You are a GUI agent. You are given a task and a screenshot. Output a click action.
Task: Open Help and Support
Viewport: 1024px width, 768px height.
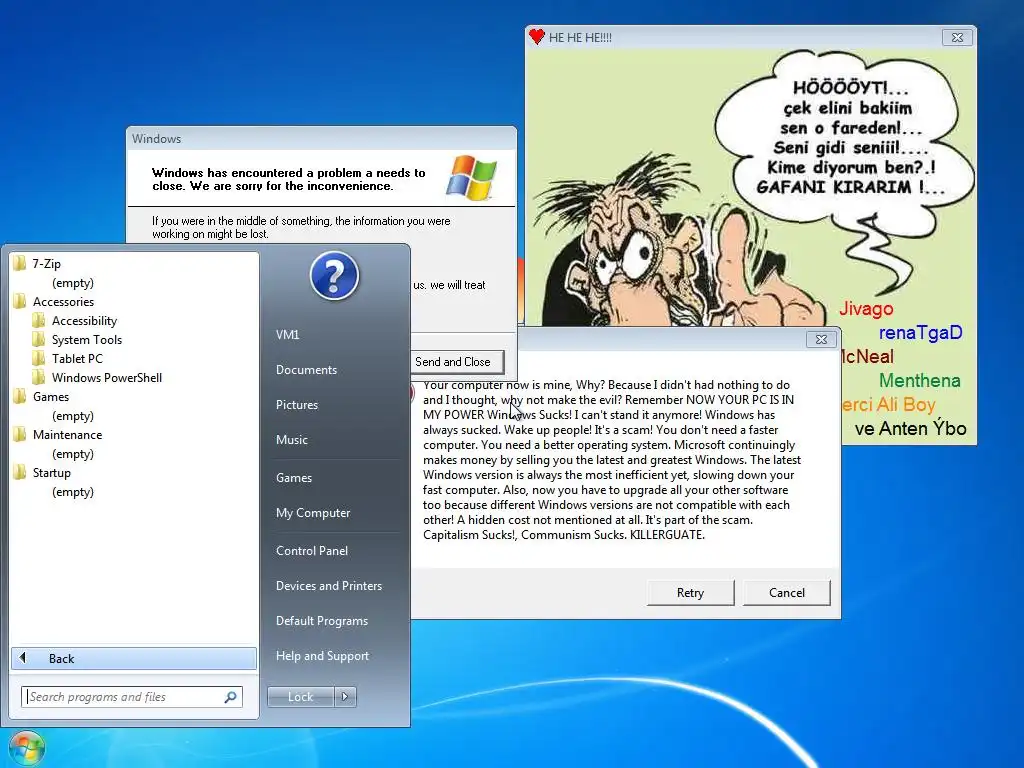point(323,656)
